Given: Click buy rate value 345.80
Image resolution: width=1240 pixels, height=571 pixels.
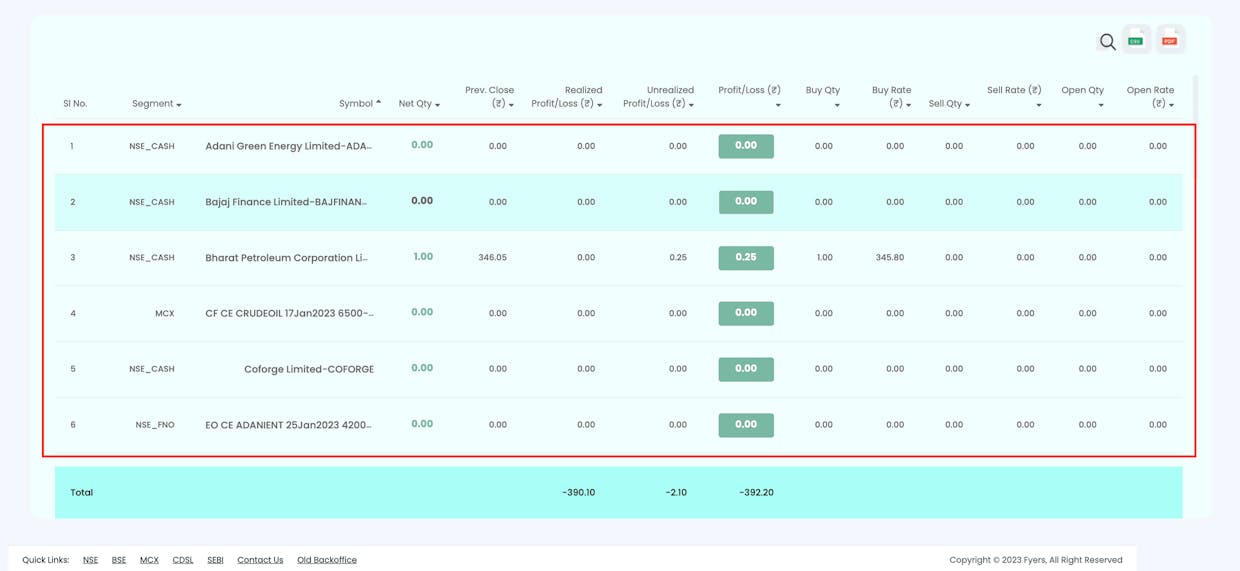Looking at the screenshot, I should 890,258.
